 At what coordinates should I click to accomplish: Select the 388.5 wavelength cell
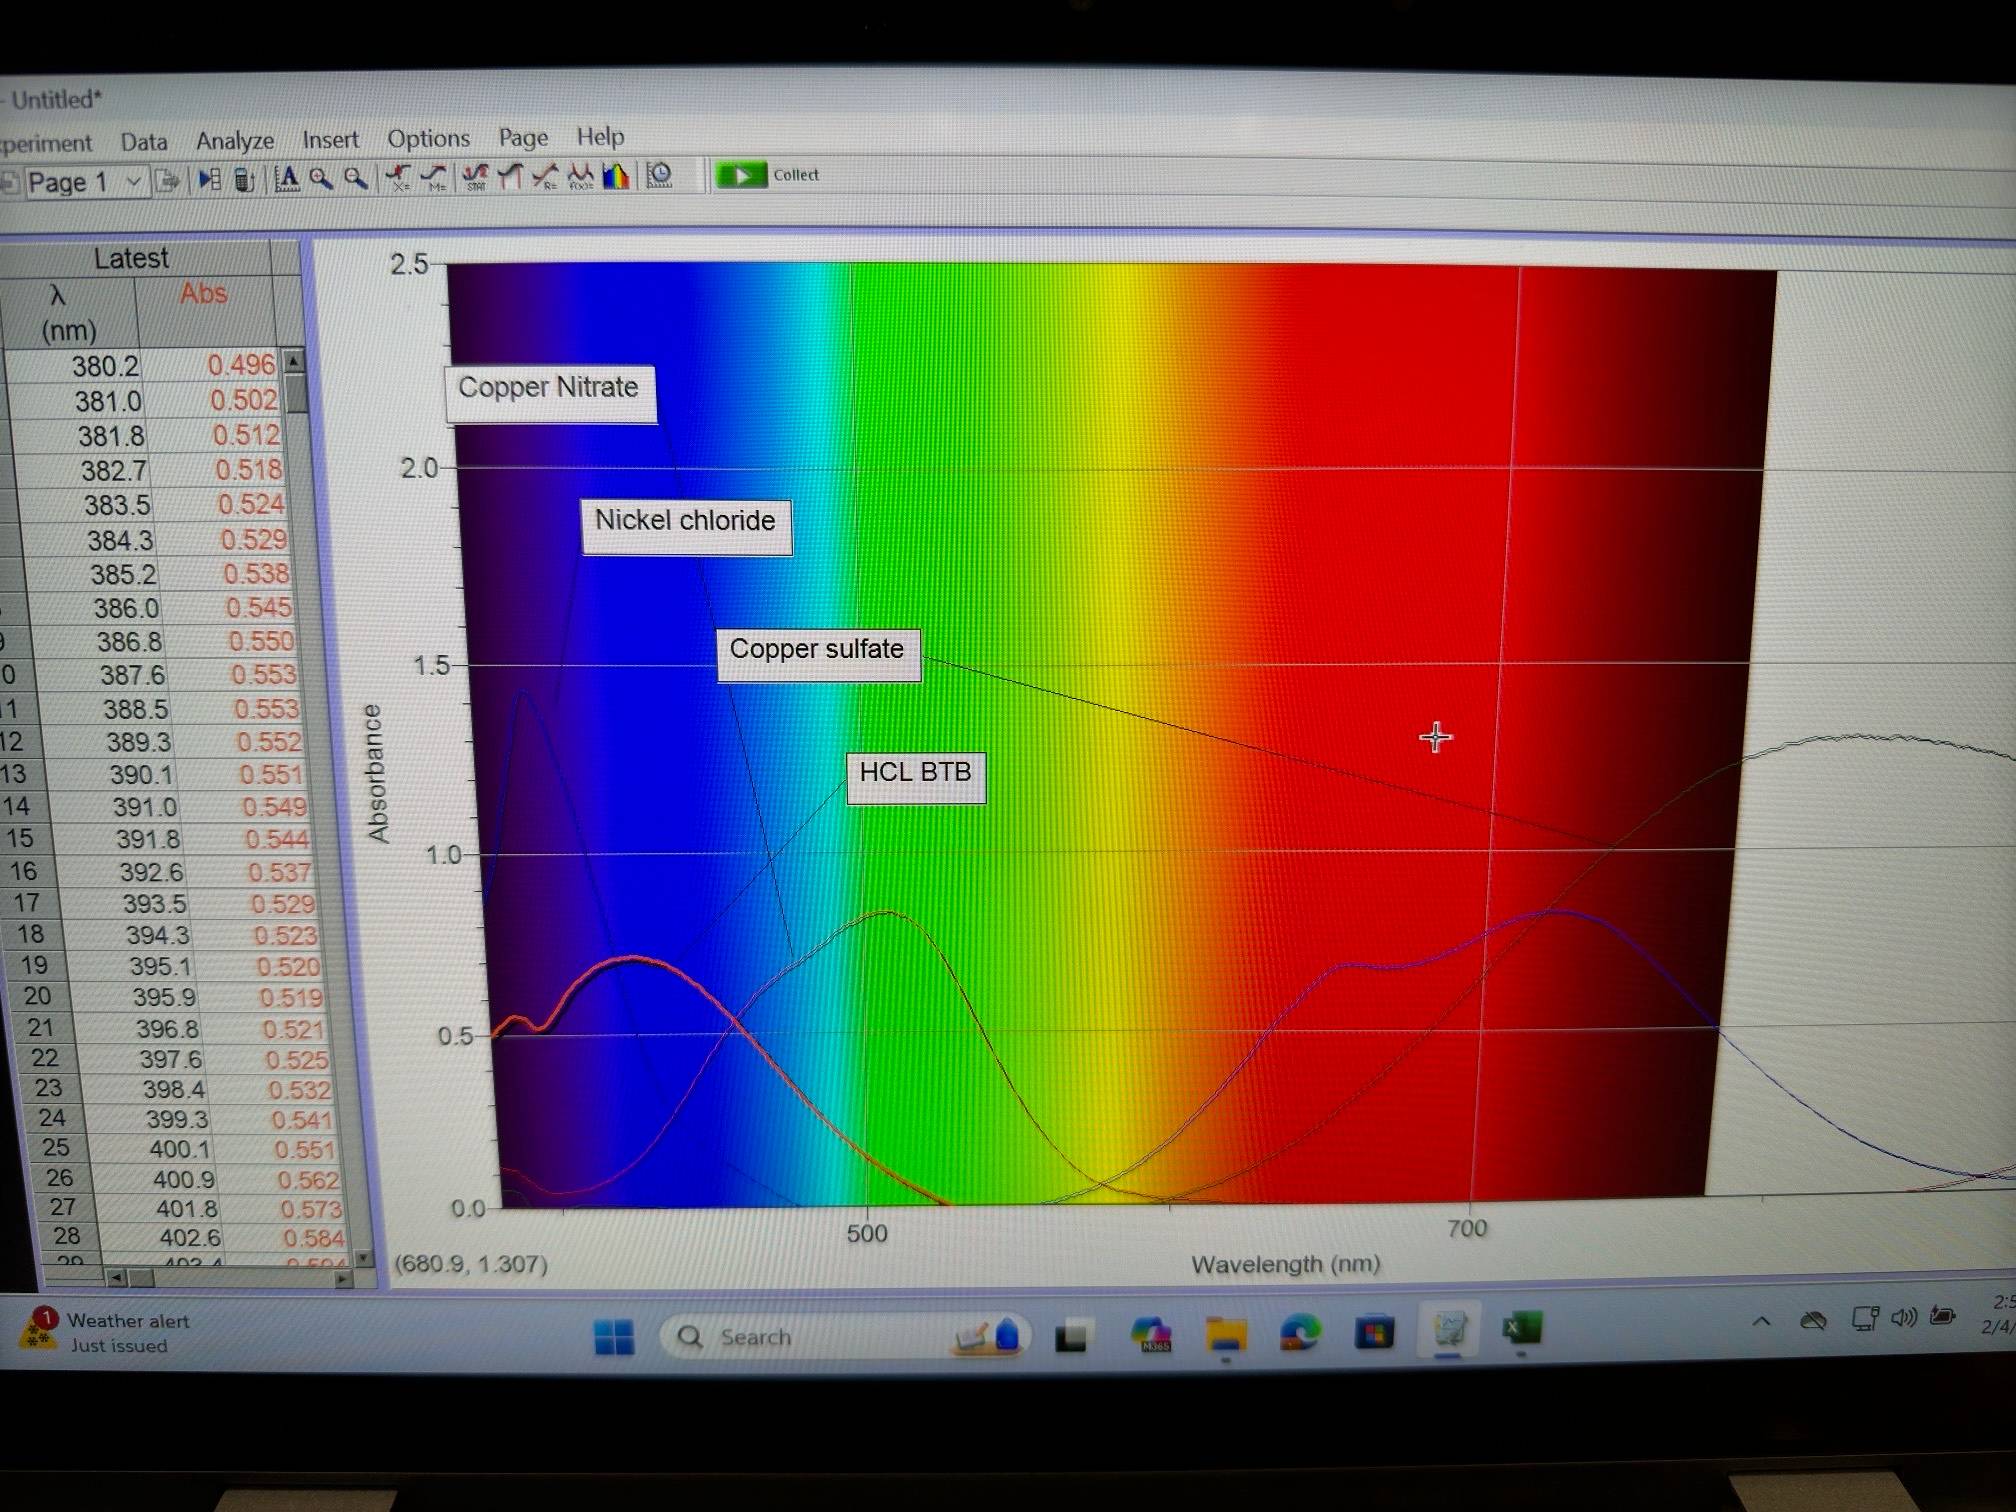click(x=135, y=709)
